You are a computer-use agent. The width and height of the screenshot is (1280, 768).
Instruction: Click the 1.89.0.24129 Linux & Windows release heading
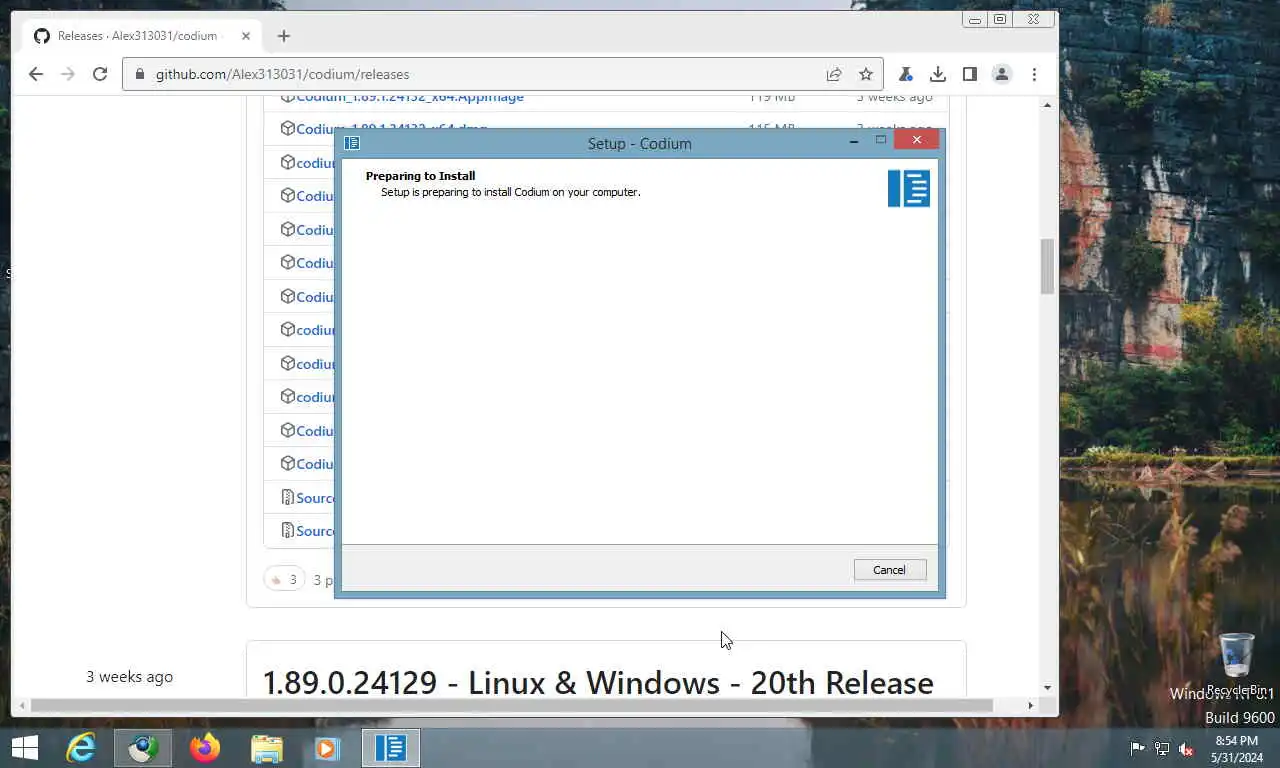click(598, 682)
